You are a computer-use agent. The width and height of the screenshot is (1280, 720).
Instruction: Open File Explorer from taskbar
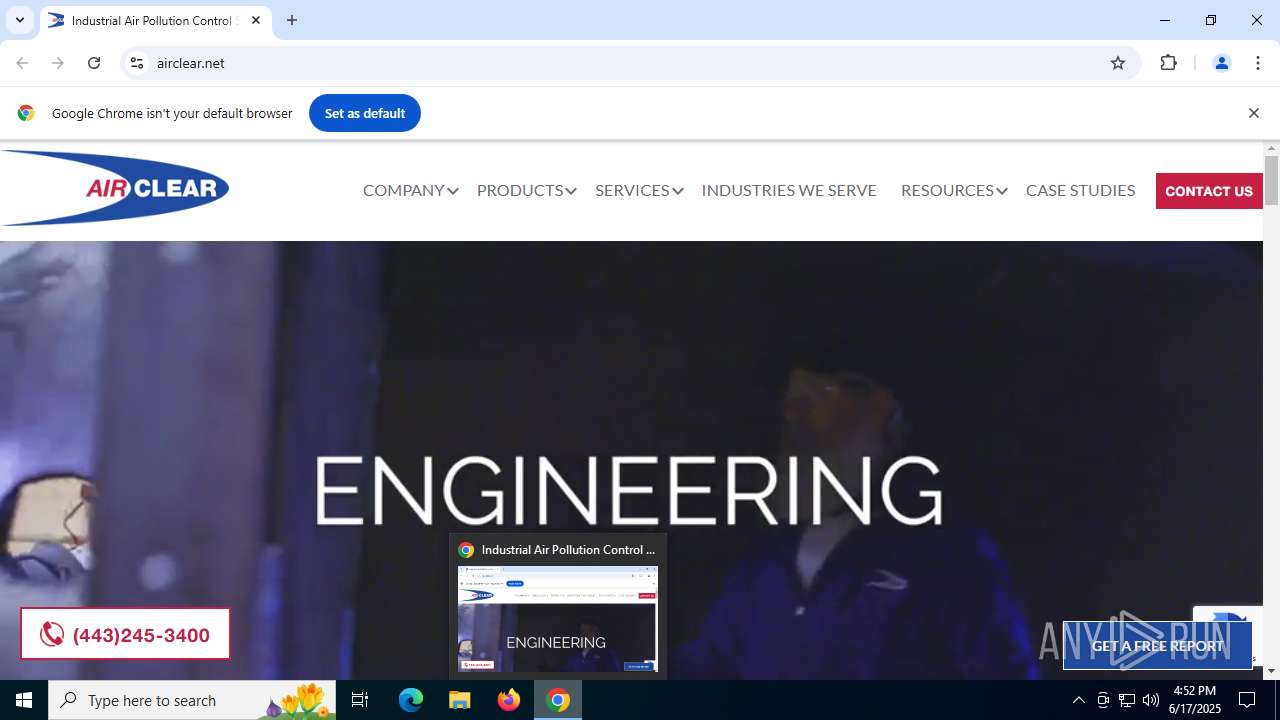[460, 700]
